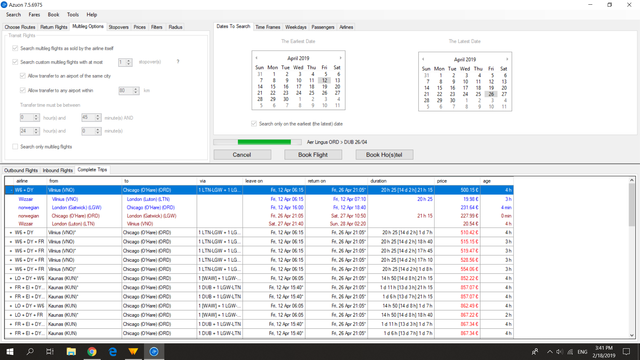640x360 pixels.
Task: Switch to the Prices tab
Action: (140, 27)
